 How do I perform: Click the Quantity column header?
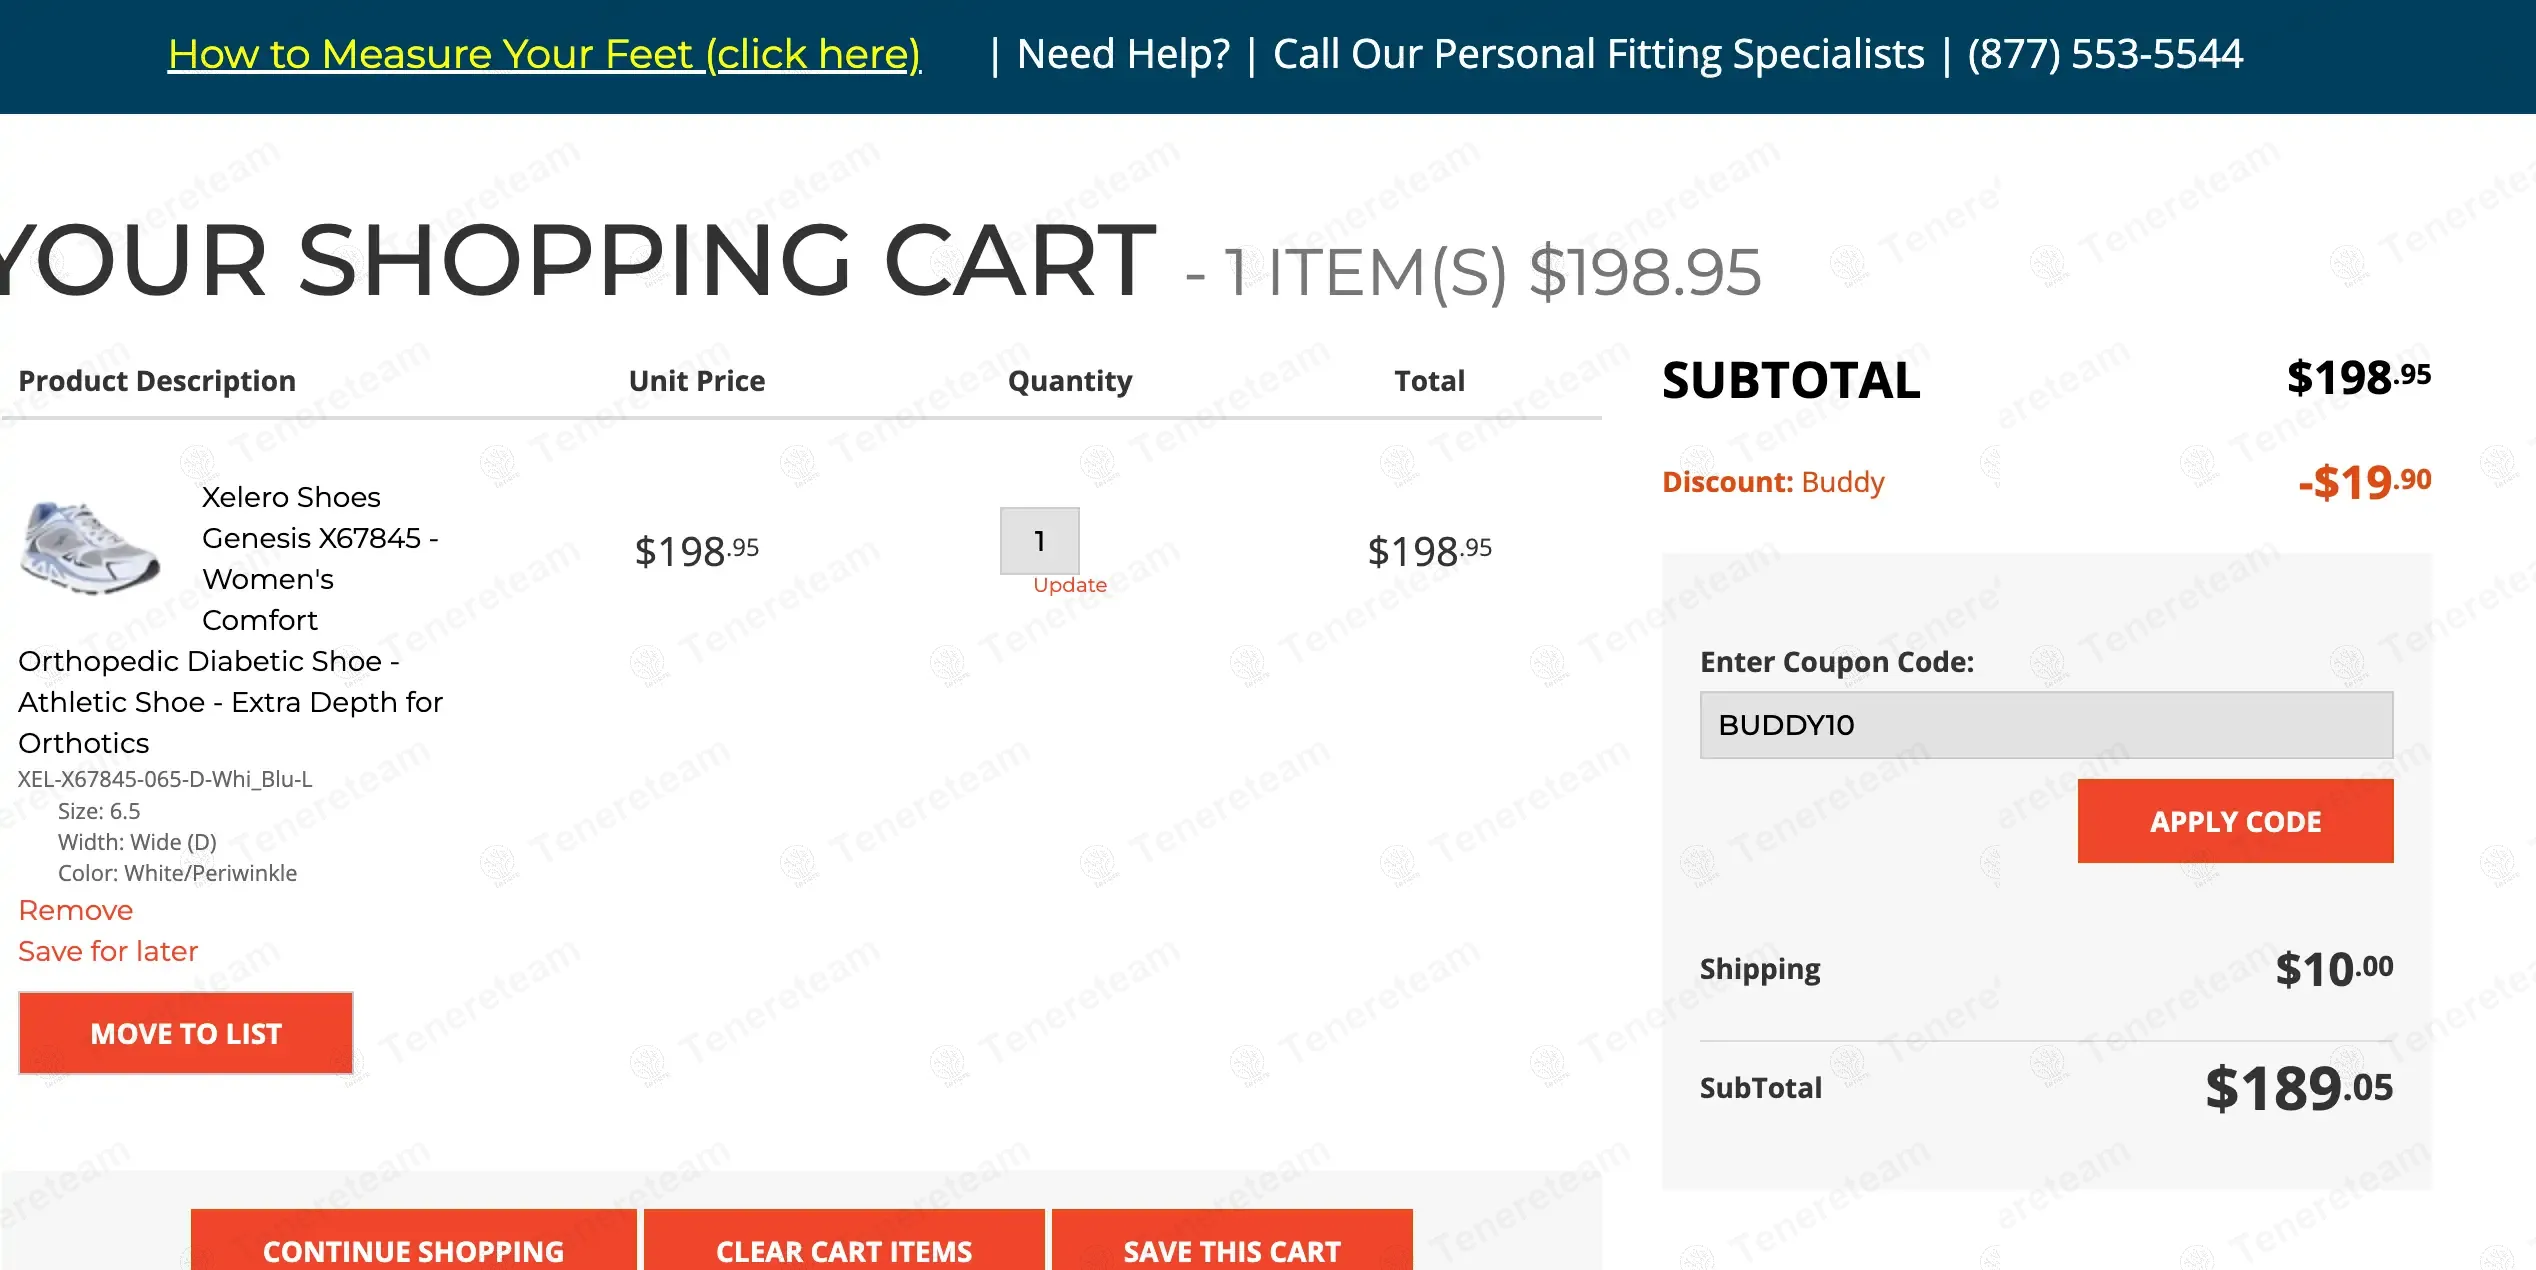tap(1069, 381)
